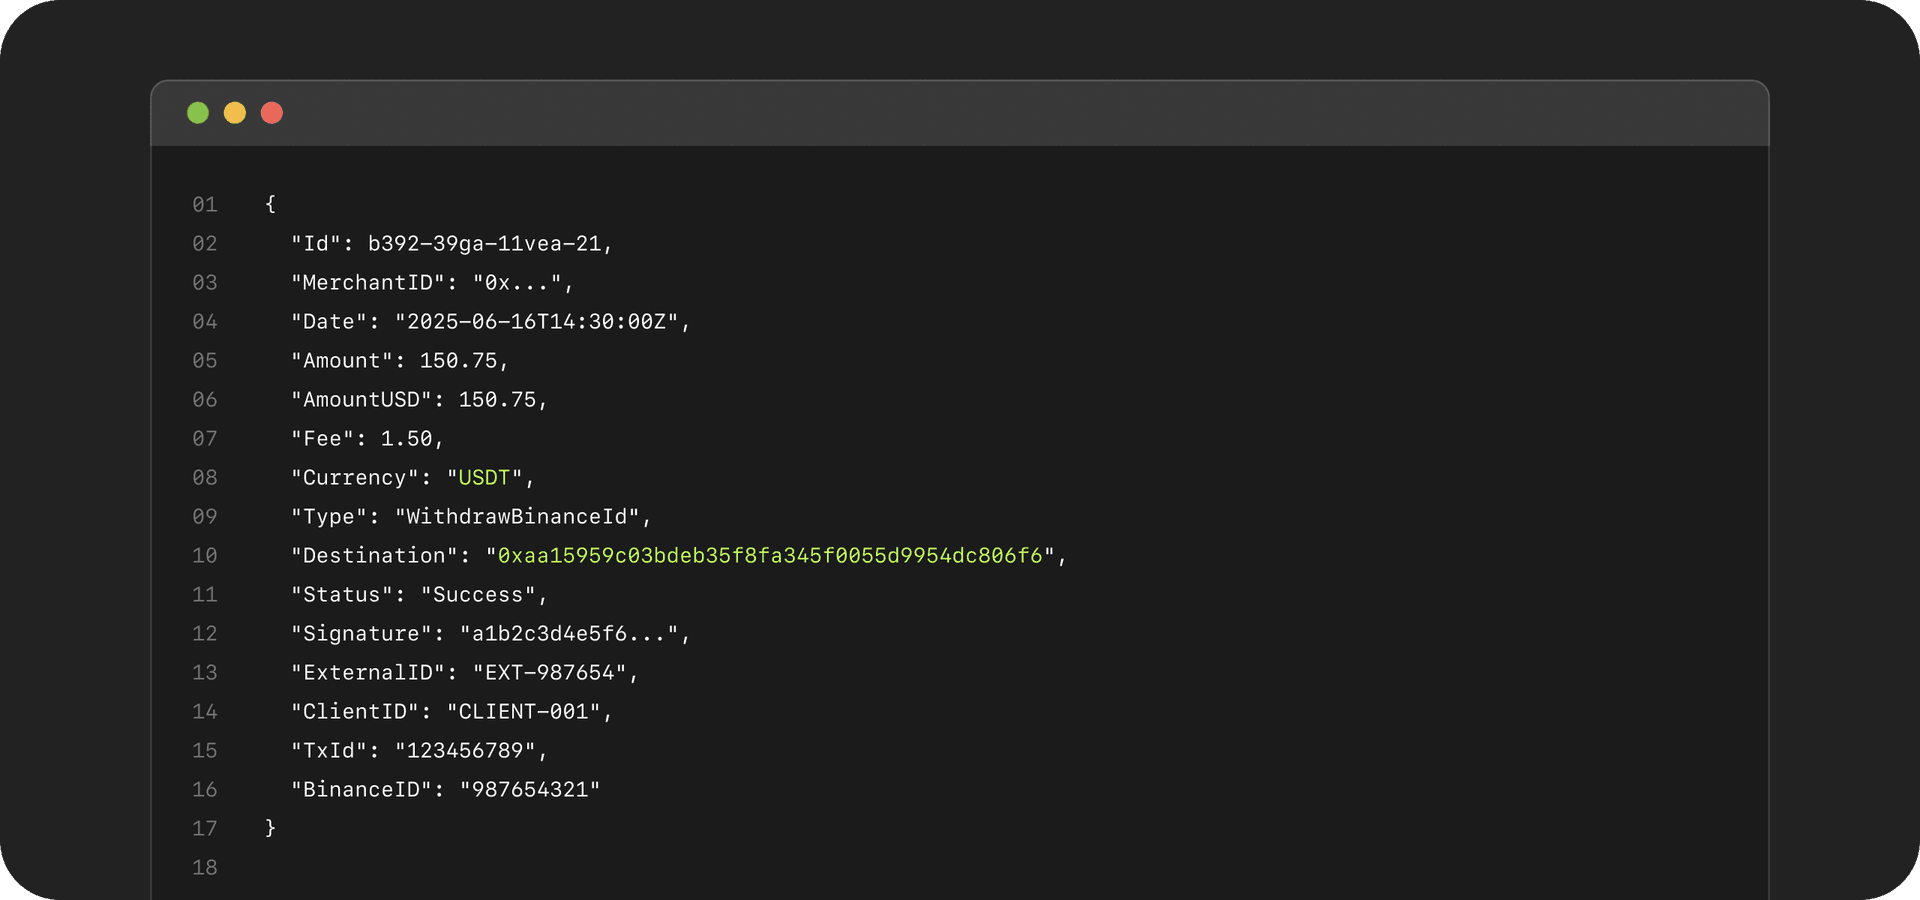
Task: Select the BinanceID value 987654321
Action: 530,790
